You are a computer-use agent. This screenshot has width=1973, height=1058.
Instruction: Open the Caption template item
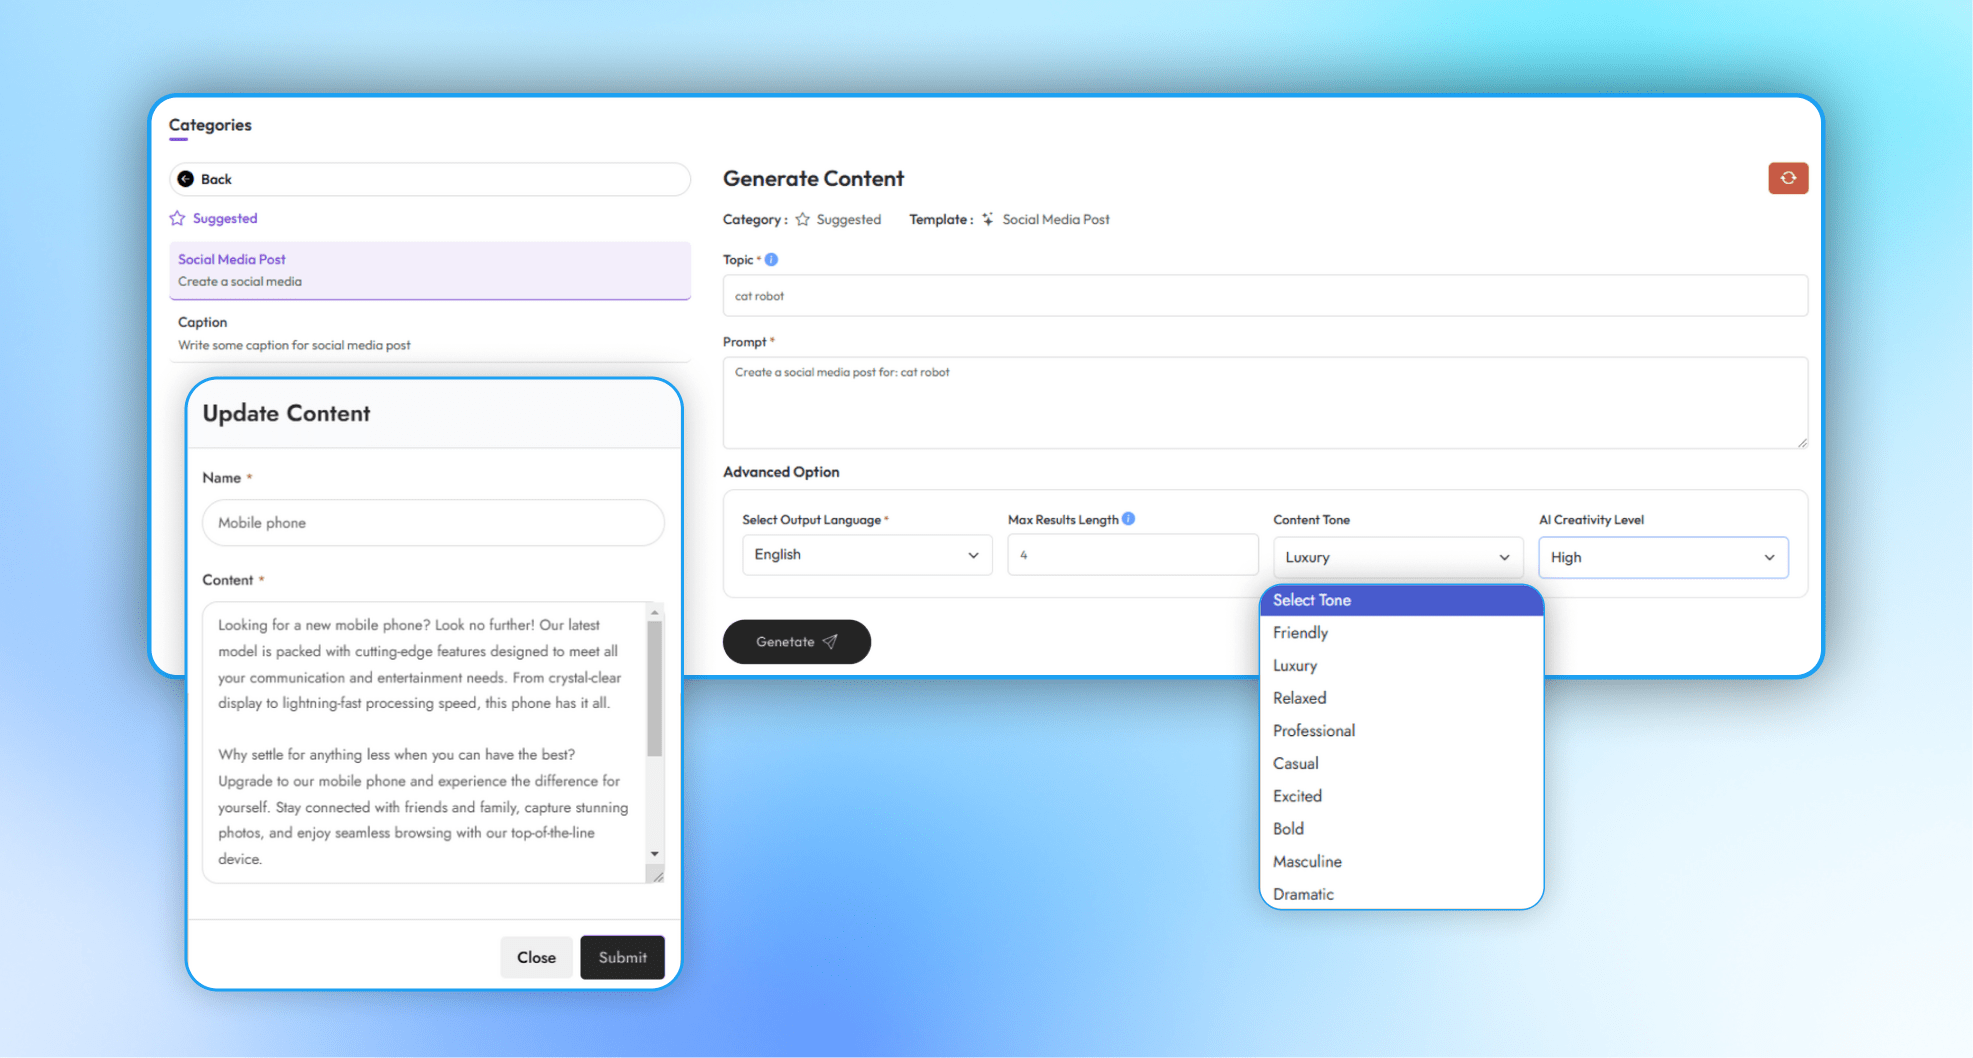[429, 333]
